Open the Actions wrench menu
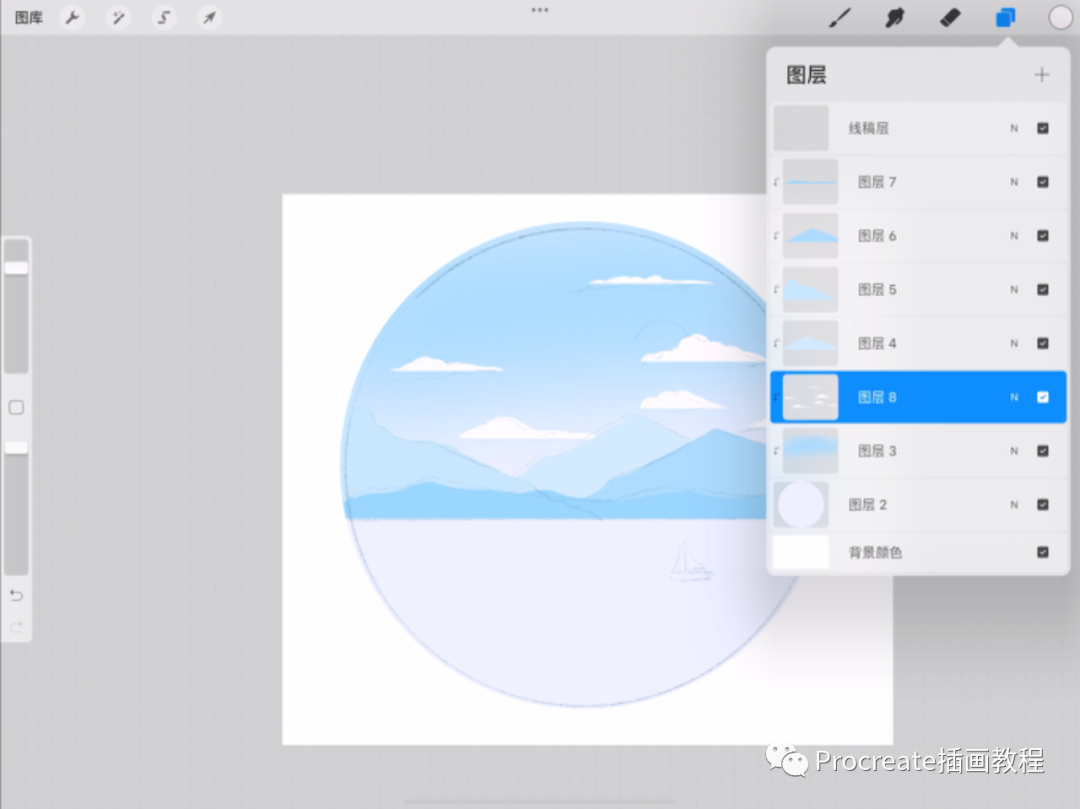1080x809 pixels. click(72, 17)
